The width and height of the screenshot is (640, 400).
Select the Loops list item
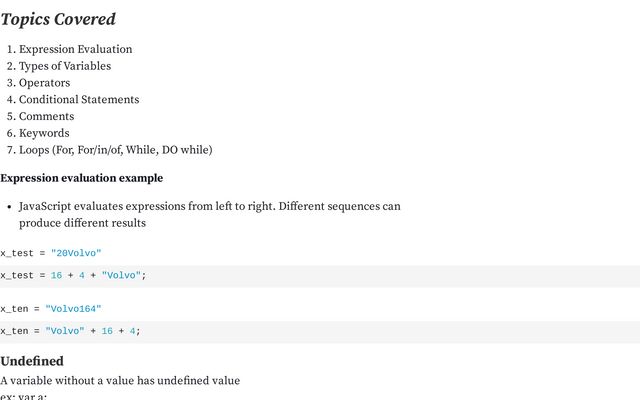click(x=116, y=150)
